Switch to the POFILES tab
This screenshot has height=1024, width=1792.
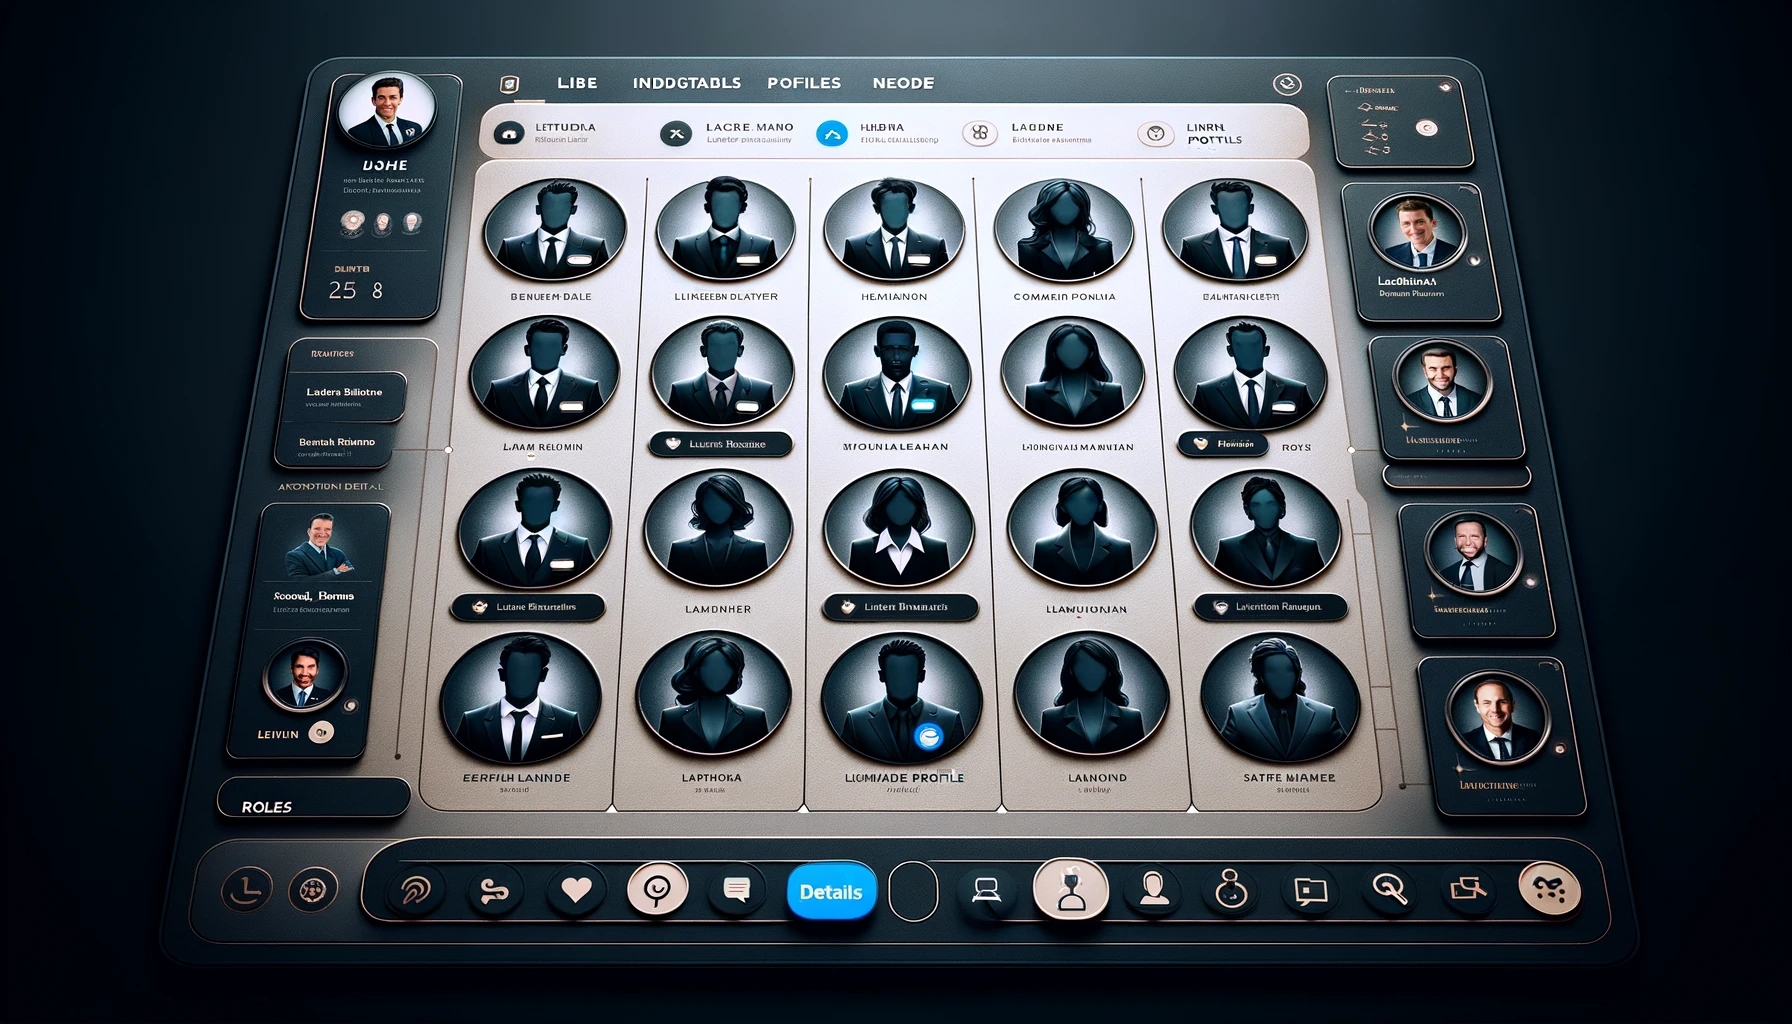803,83
